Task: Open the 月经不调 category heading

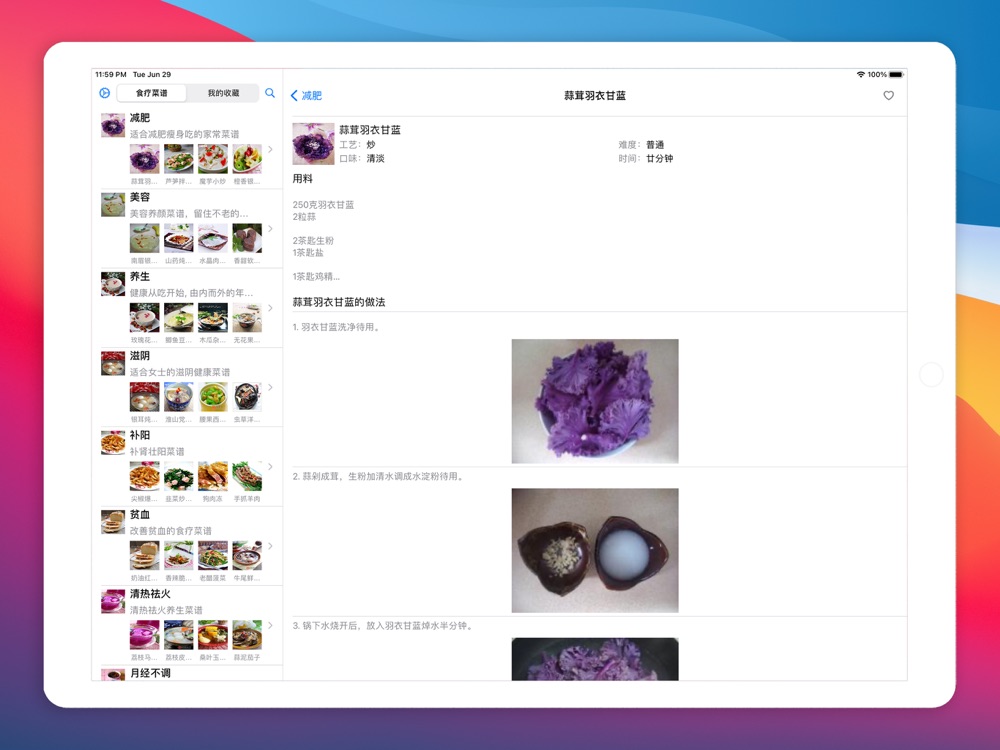Action: pyautogui.click(x=151, y=673)
